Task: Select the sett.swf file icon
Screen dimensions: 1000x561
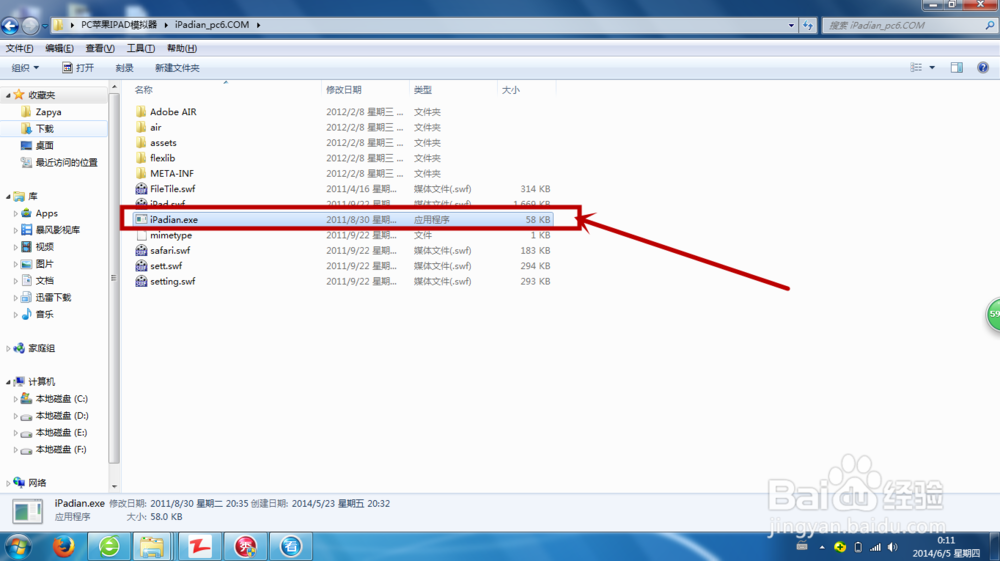Action: point(141,266)
